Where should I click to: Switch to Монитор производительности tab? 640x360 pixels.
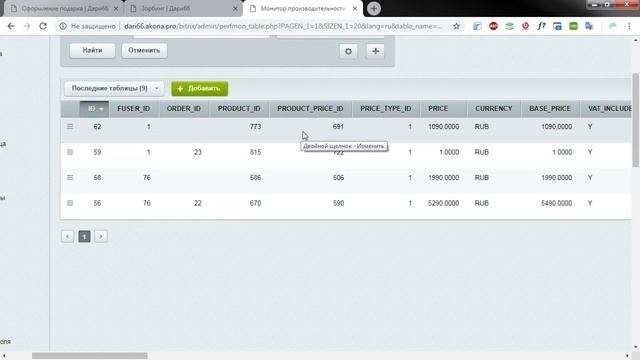303,8
